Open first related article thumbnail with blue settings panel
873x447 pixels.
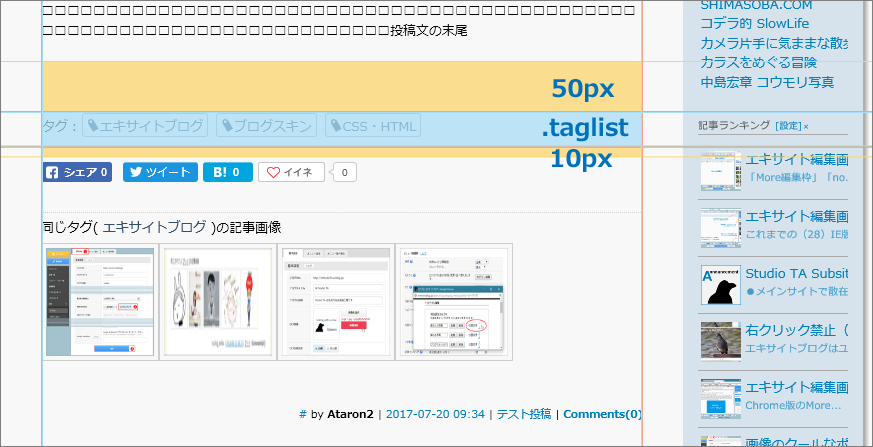(100, 302)
